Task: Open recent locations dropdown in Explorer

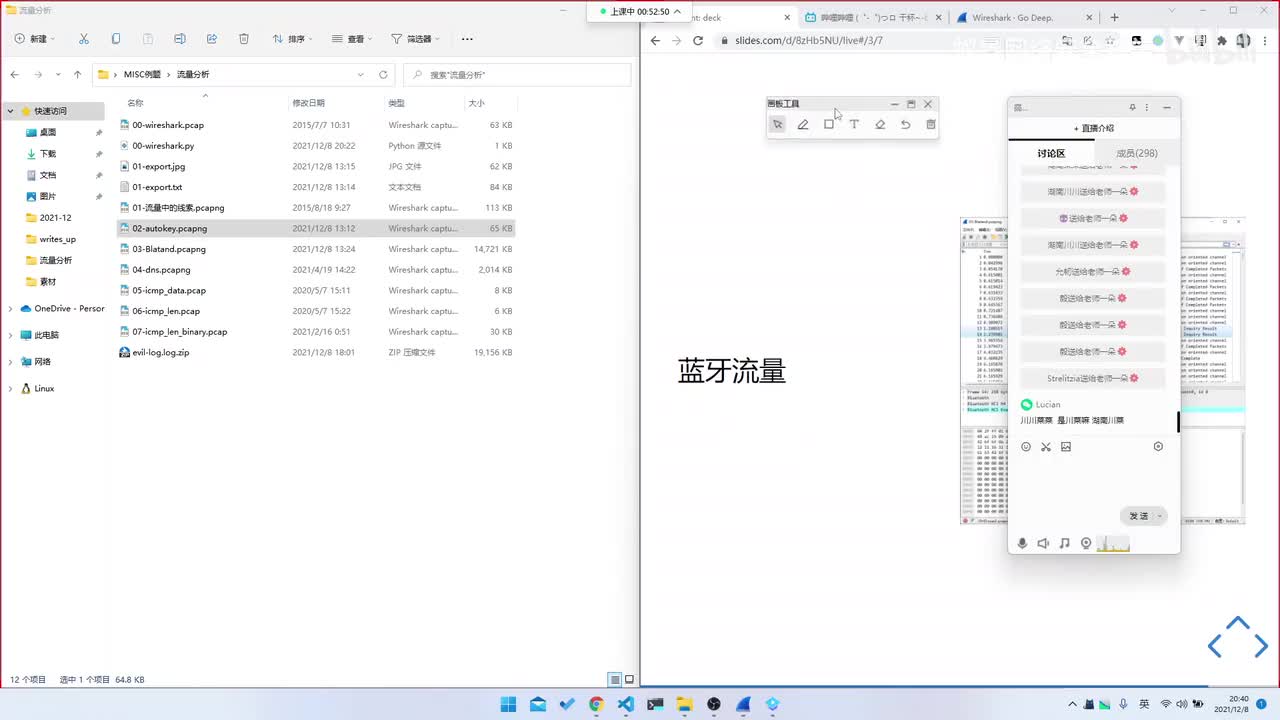Action: (x=58, y=75)
